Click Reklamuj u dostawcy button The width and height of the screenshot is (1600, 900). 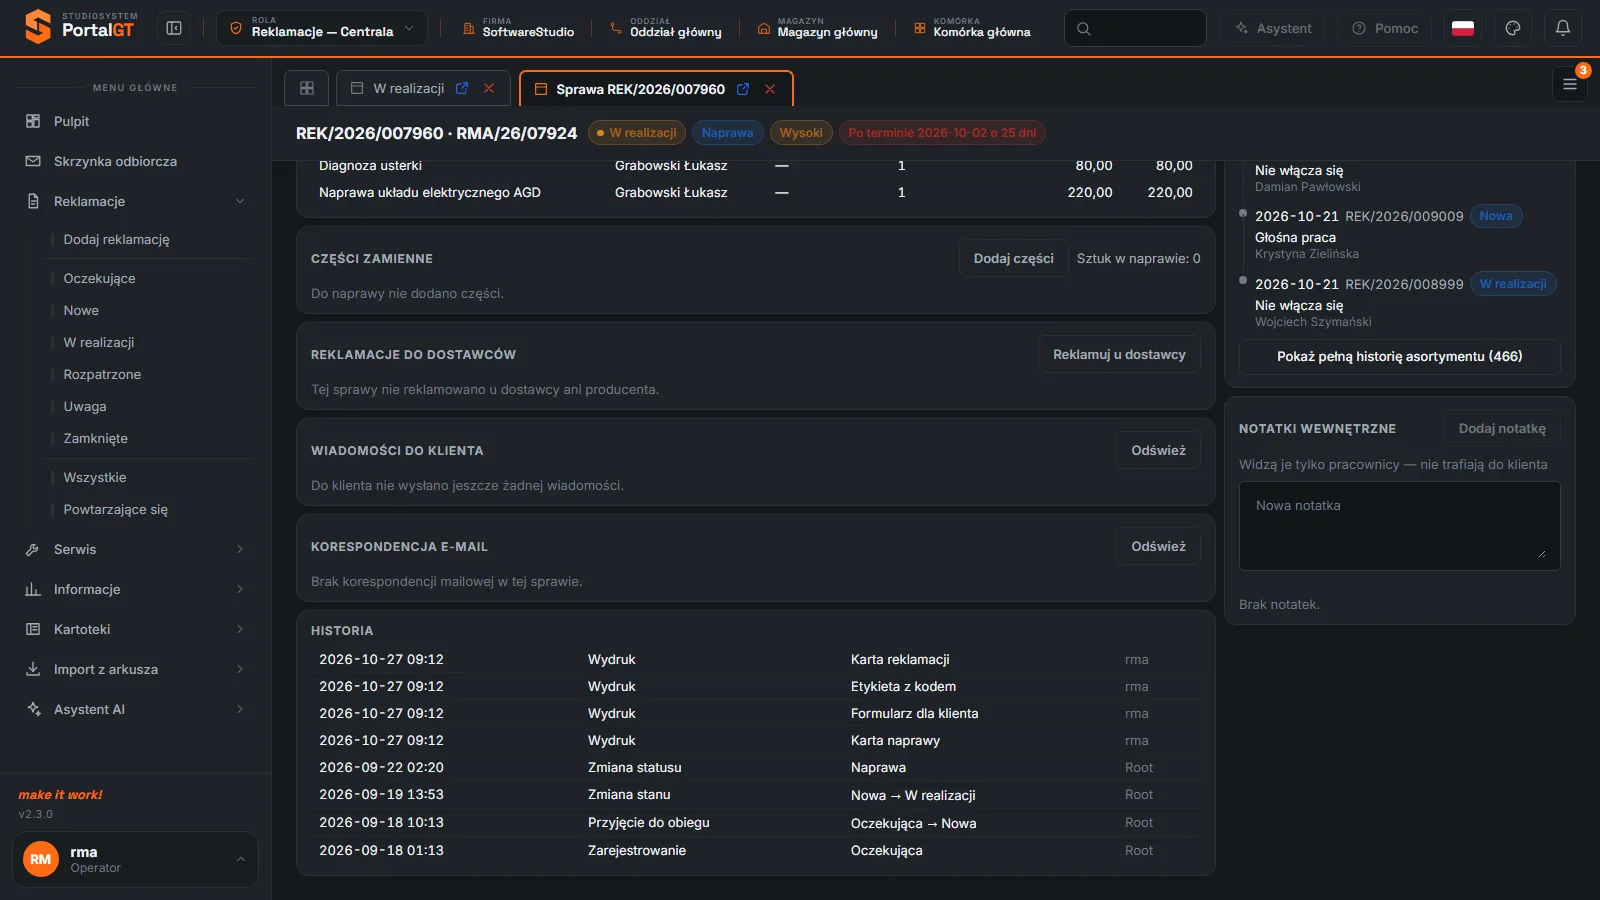[x=1119, y=354]
